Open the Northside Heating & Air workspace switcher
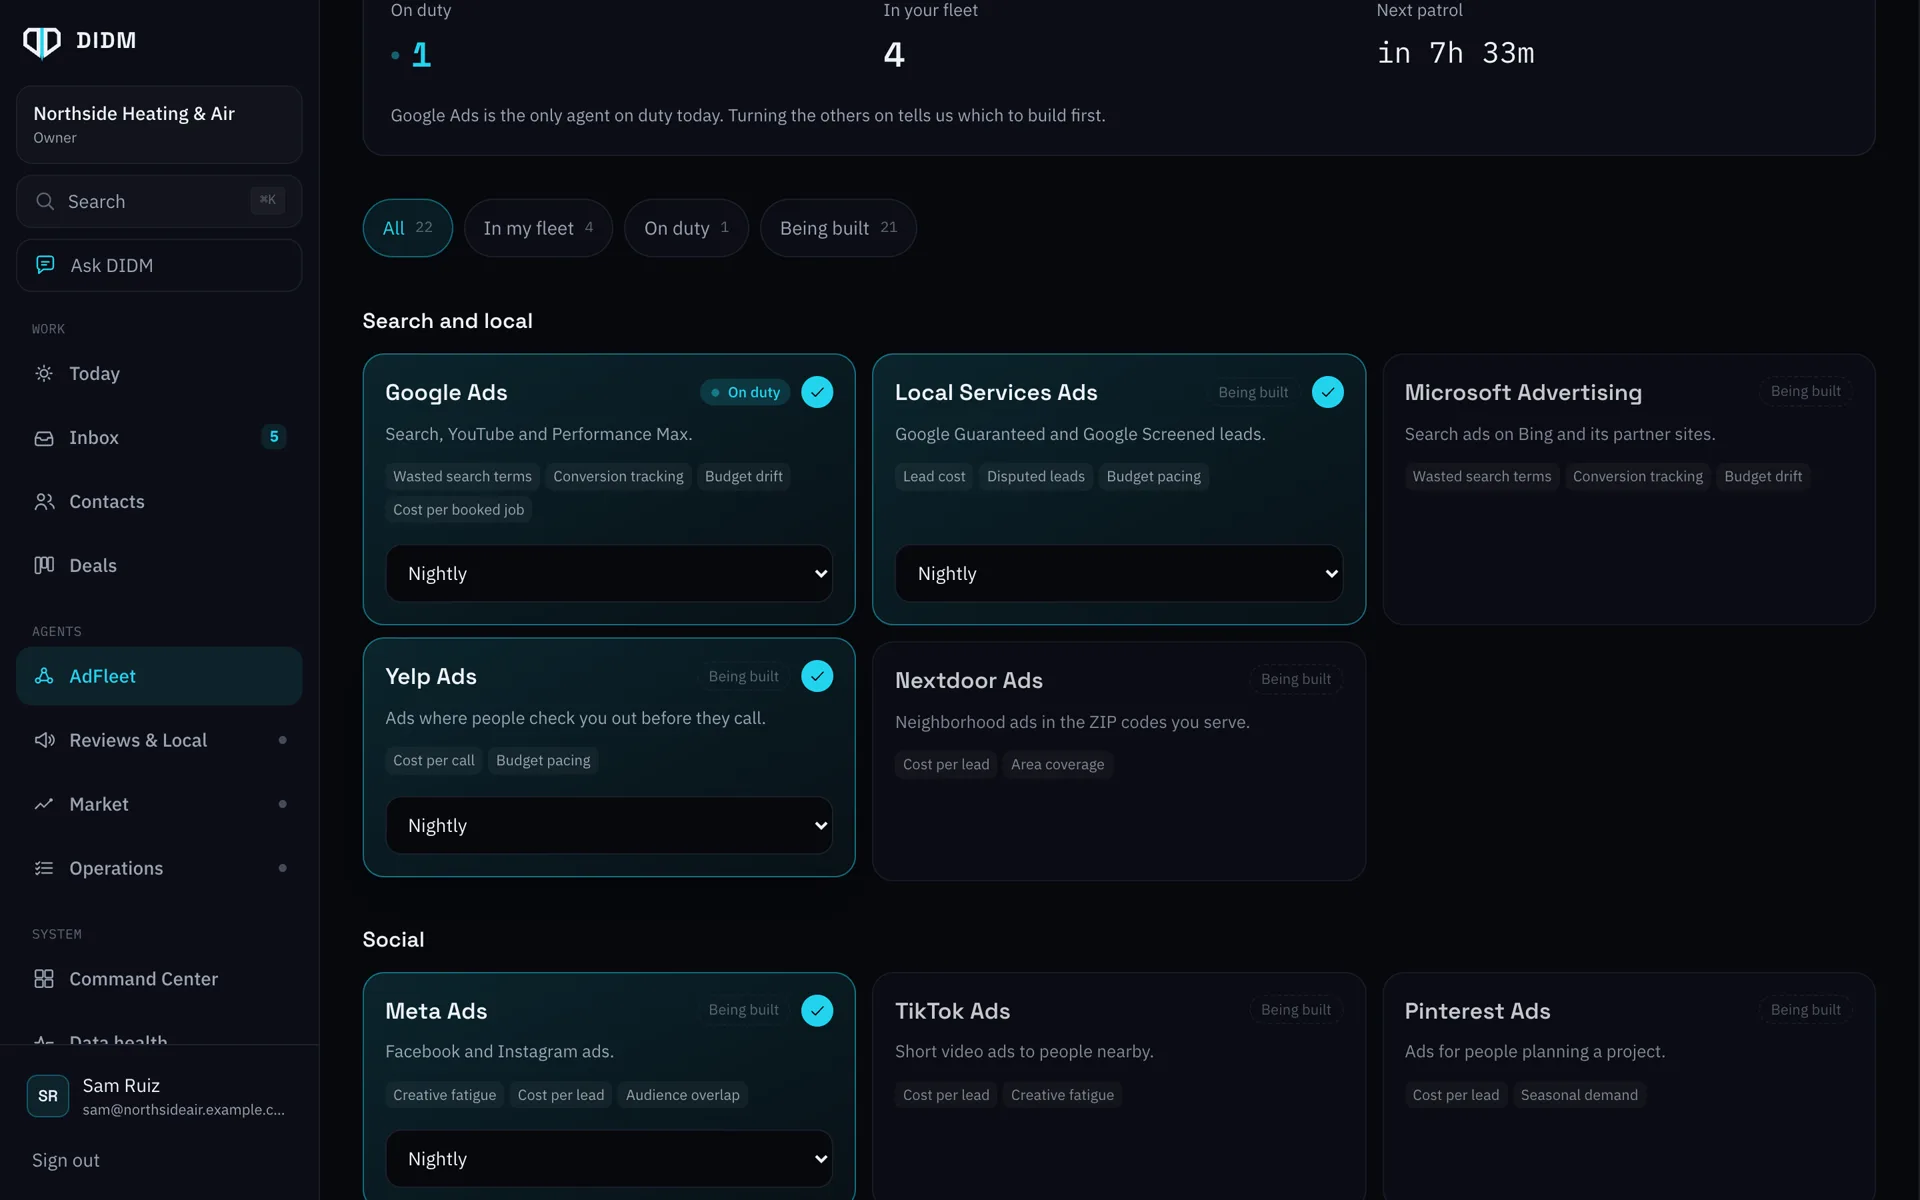The height and width of the screenshot is (1200, 1920). click(x=159, y=124)
